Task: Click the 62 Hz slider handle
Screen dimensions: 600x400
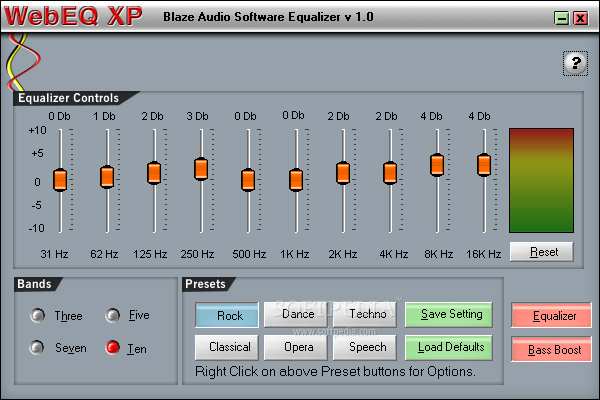Action: coord(107,177)
